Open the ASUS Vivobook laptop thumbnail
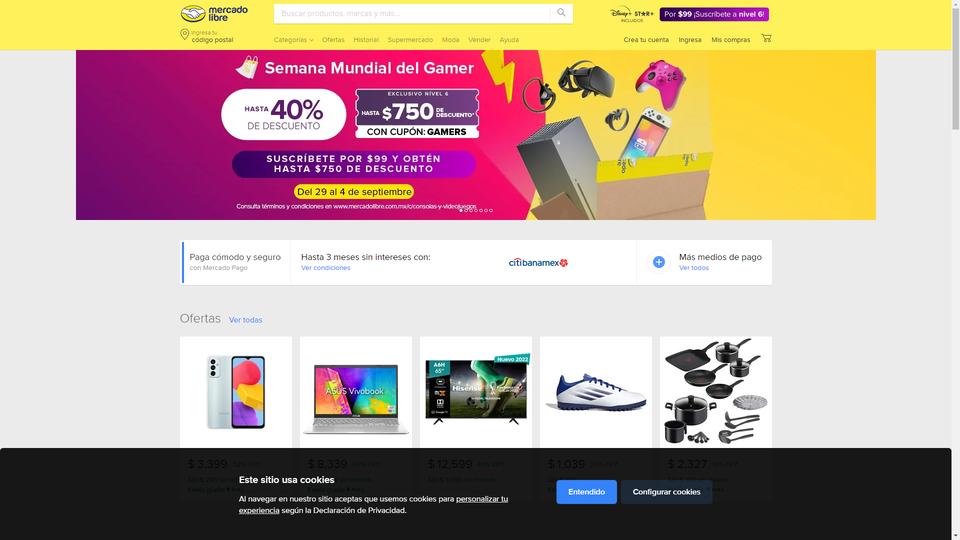The width and height of the screenshot is (960, 540). tap(356, 392)
